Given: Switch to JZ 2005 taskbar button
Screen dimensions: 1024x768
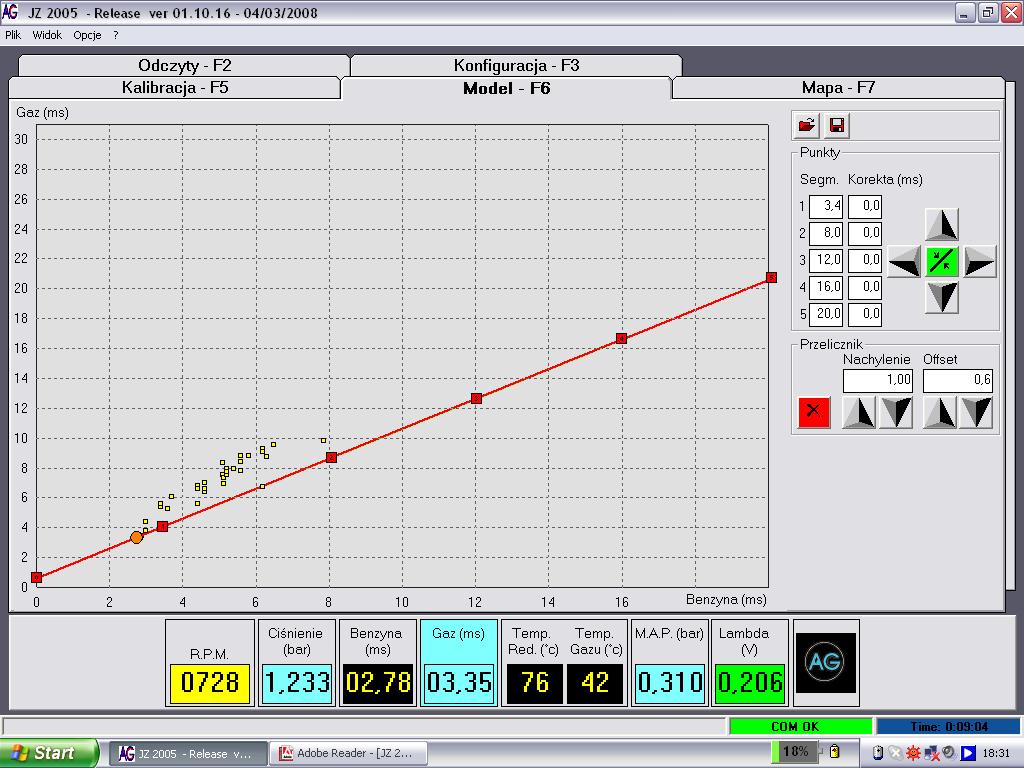Looking at the screenshot, I should (x=187, y=754).
